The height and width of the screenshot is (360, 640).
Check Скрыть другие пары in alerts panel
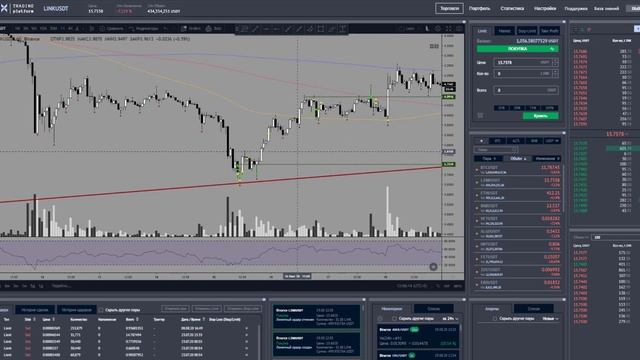(x=495, y=318)
